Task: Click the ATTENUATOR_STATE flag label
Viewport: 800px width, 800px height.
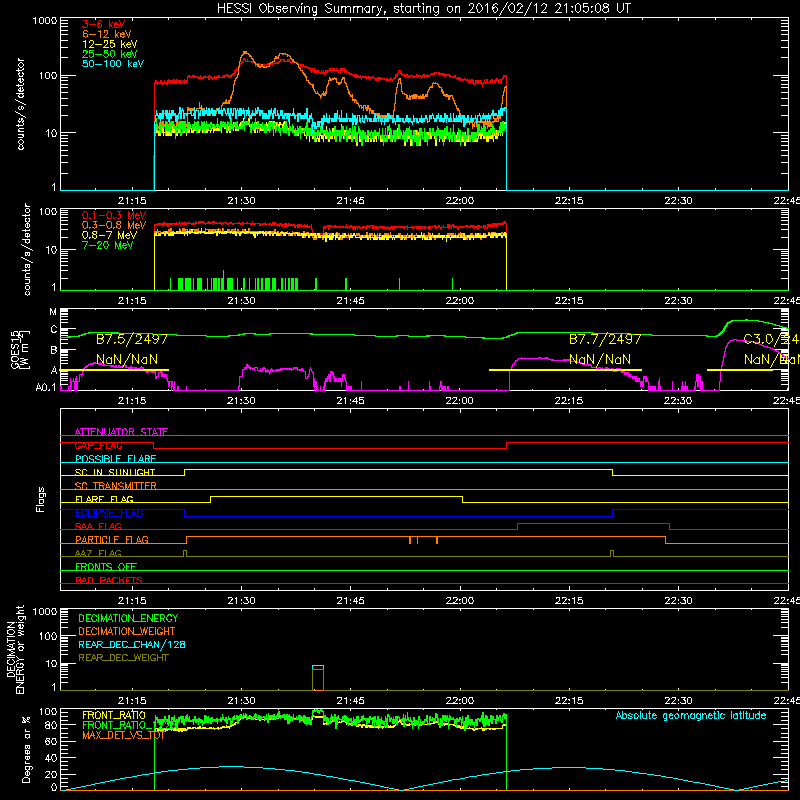Action: click(121, 432)
